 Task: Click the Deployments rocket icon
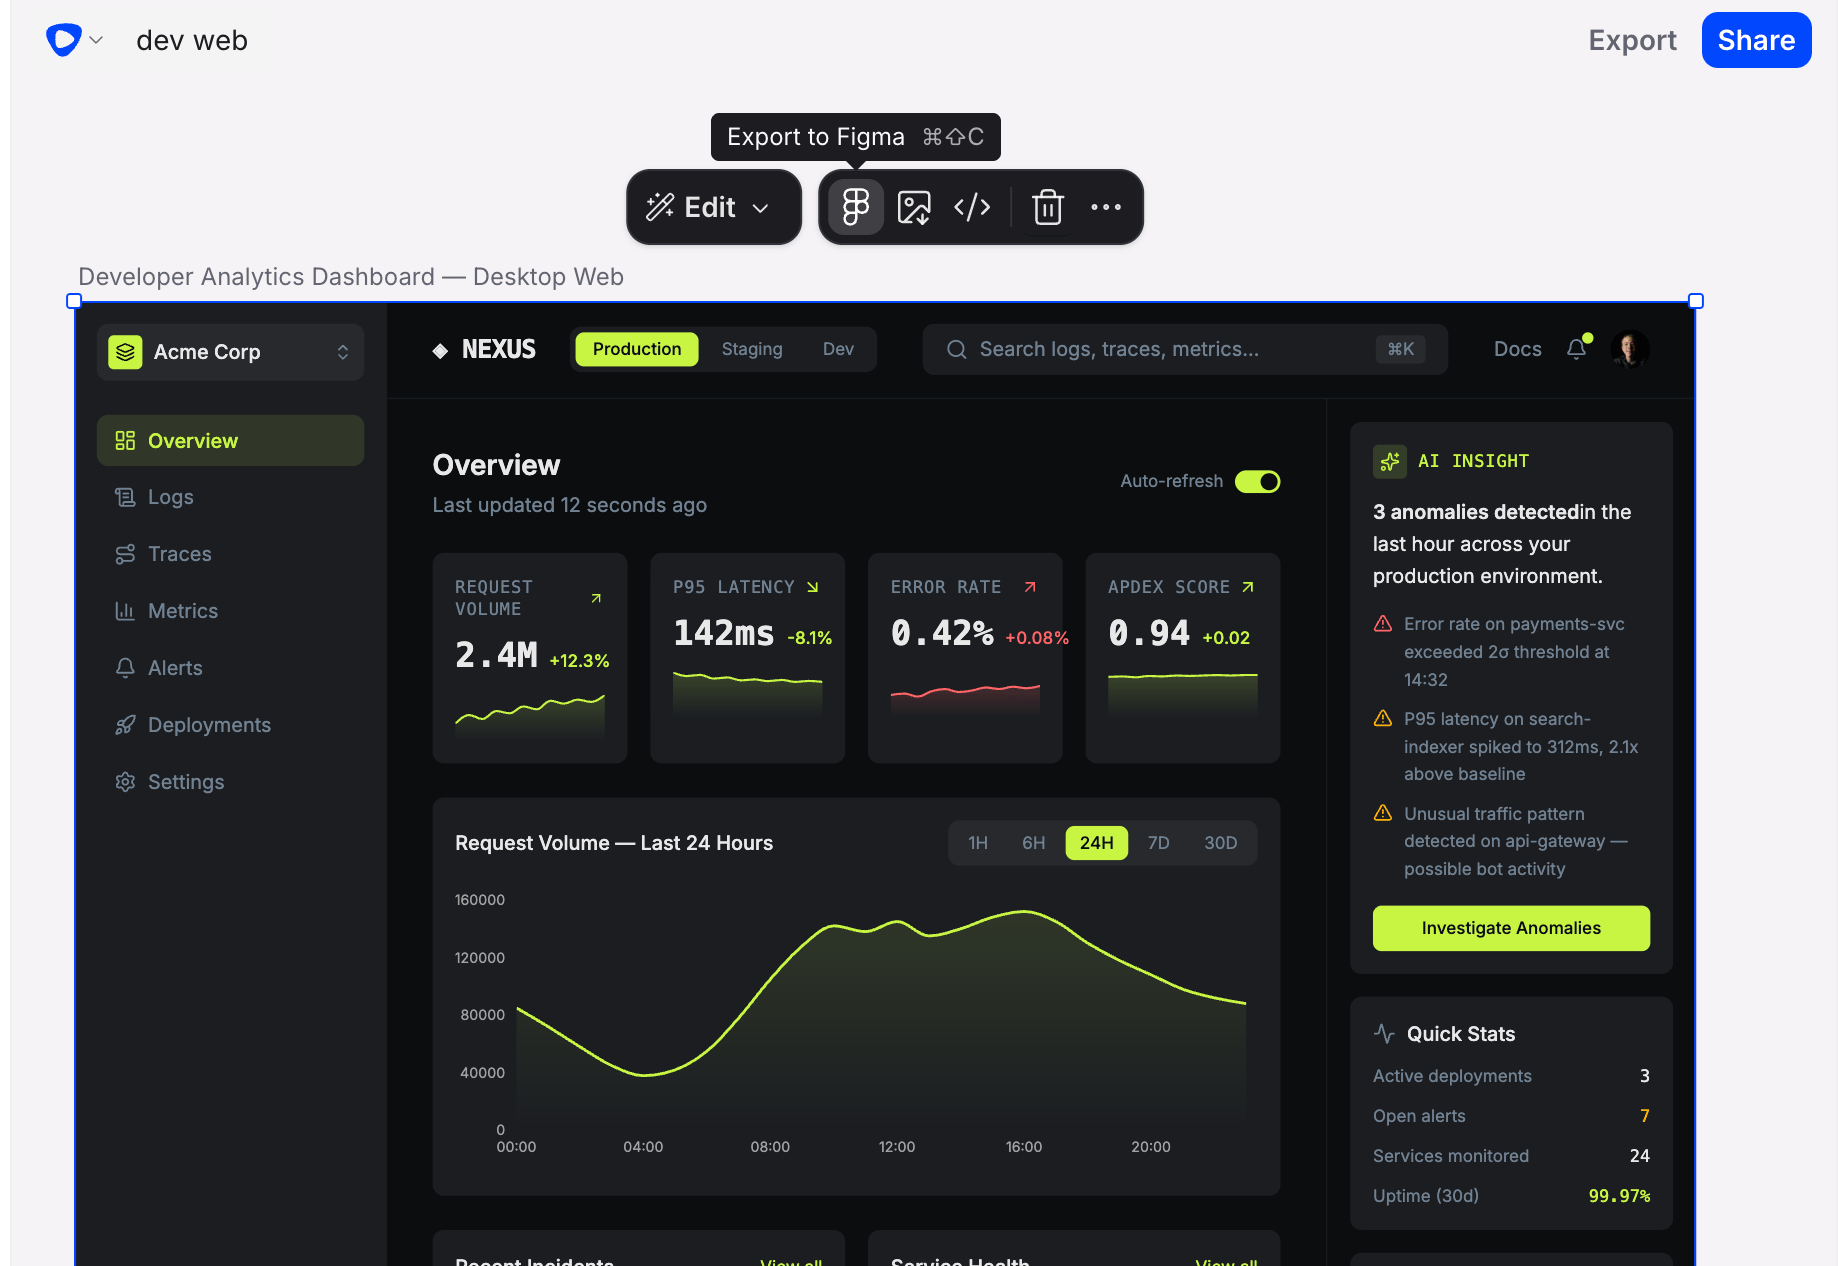[125, 725]
